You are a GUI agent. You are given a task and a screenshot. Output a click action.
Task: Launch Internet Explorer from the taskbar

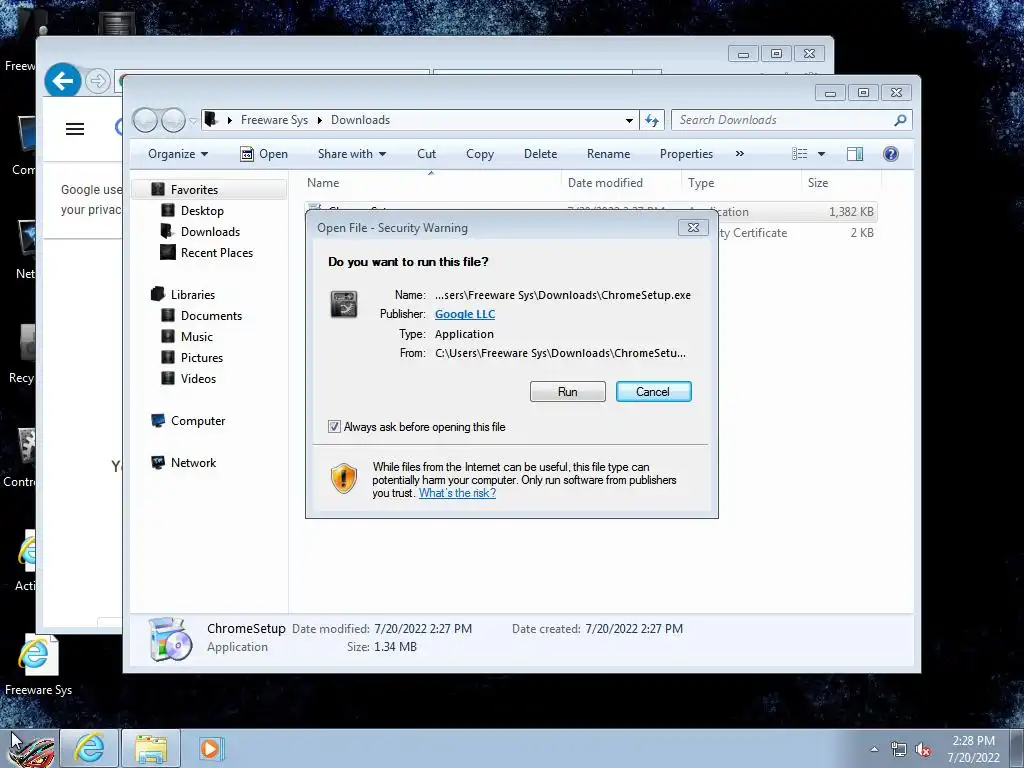[89, 748]
